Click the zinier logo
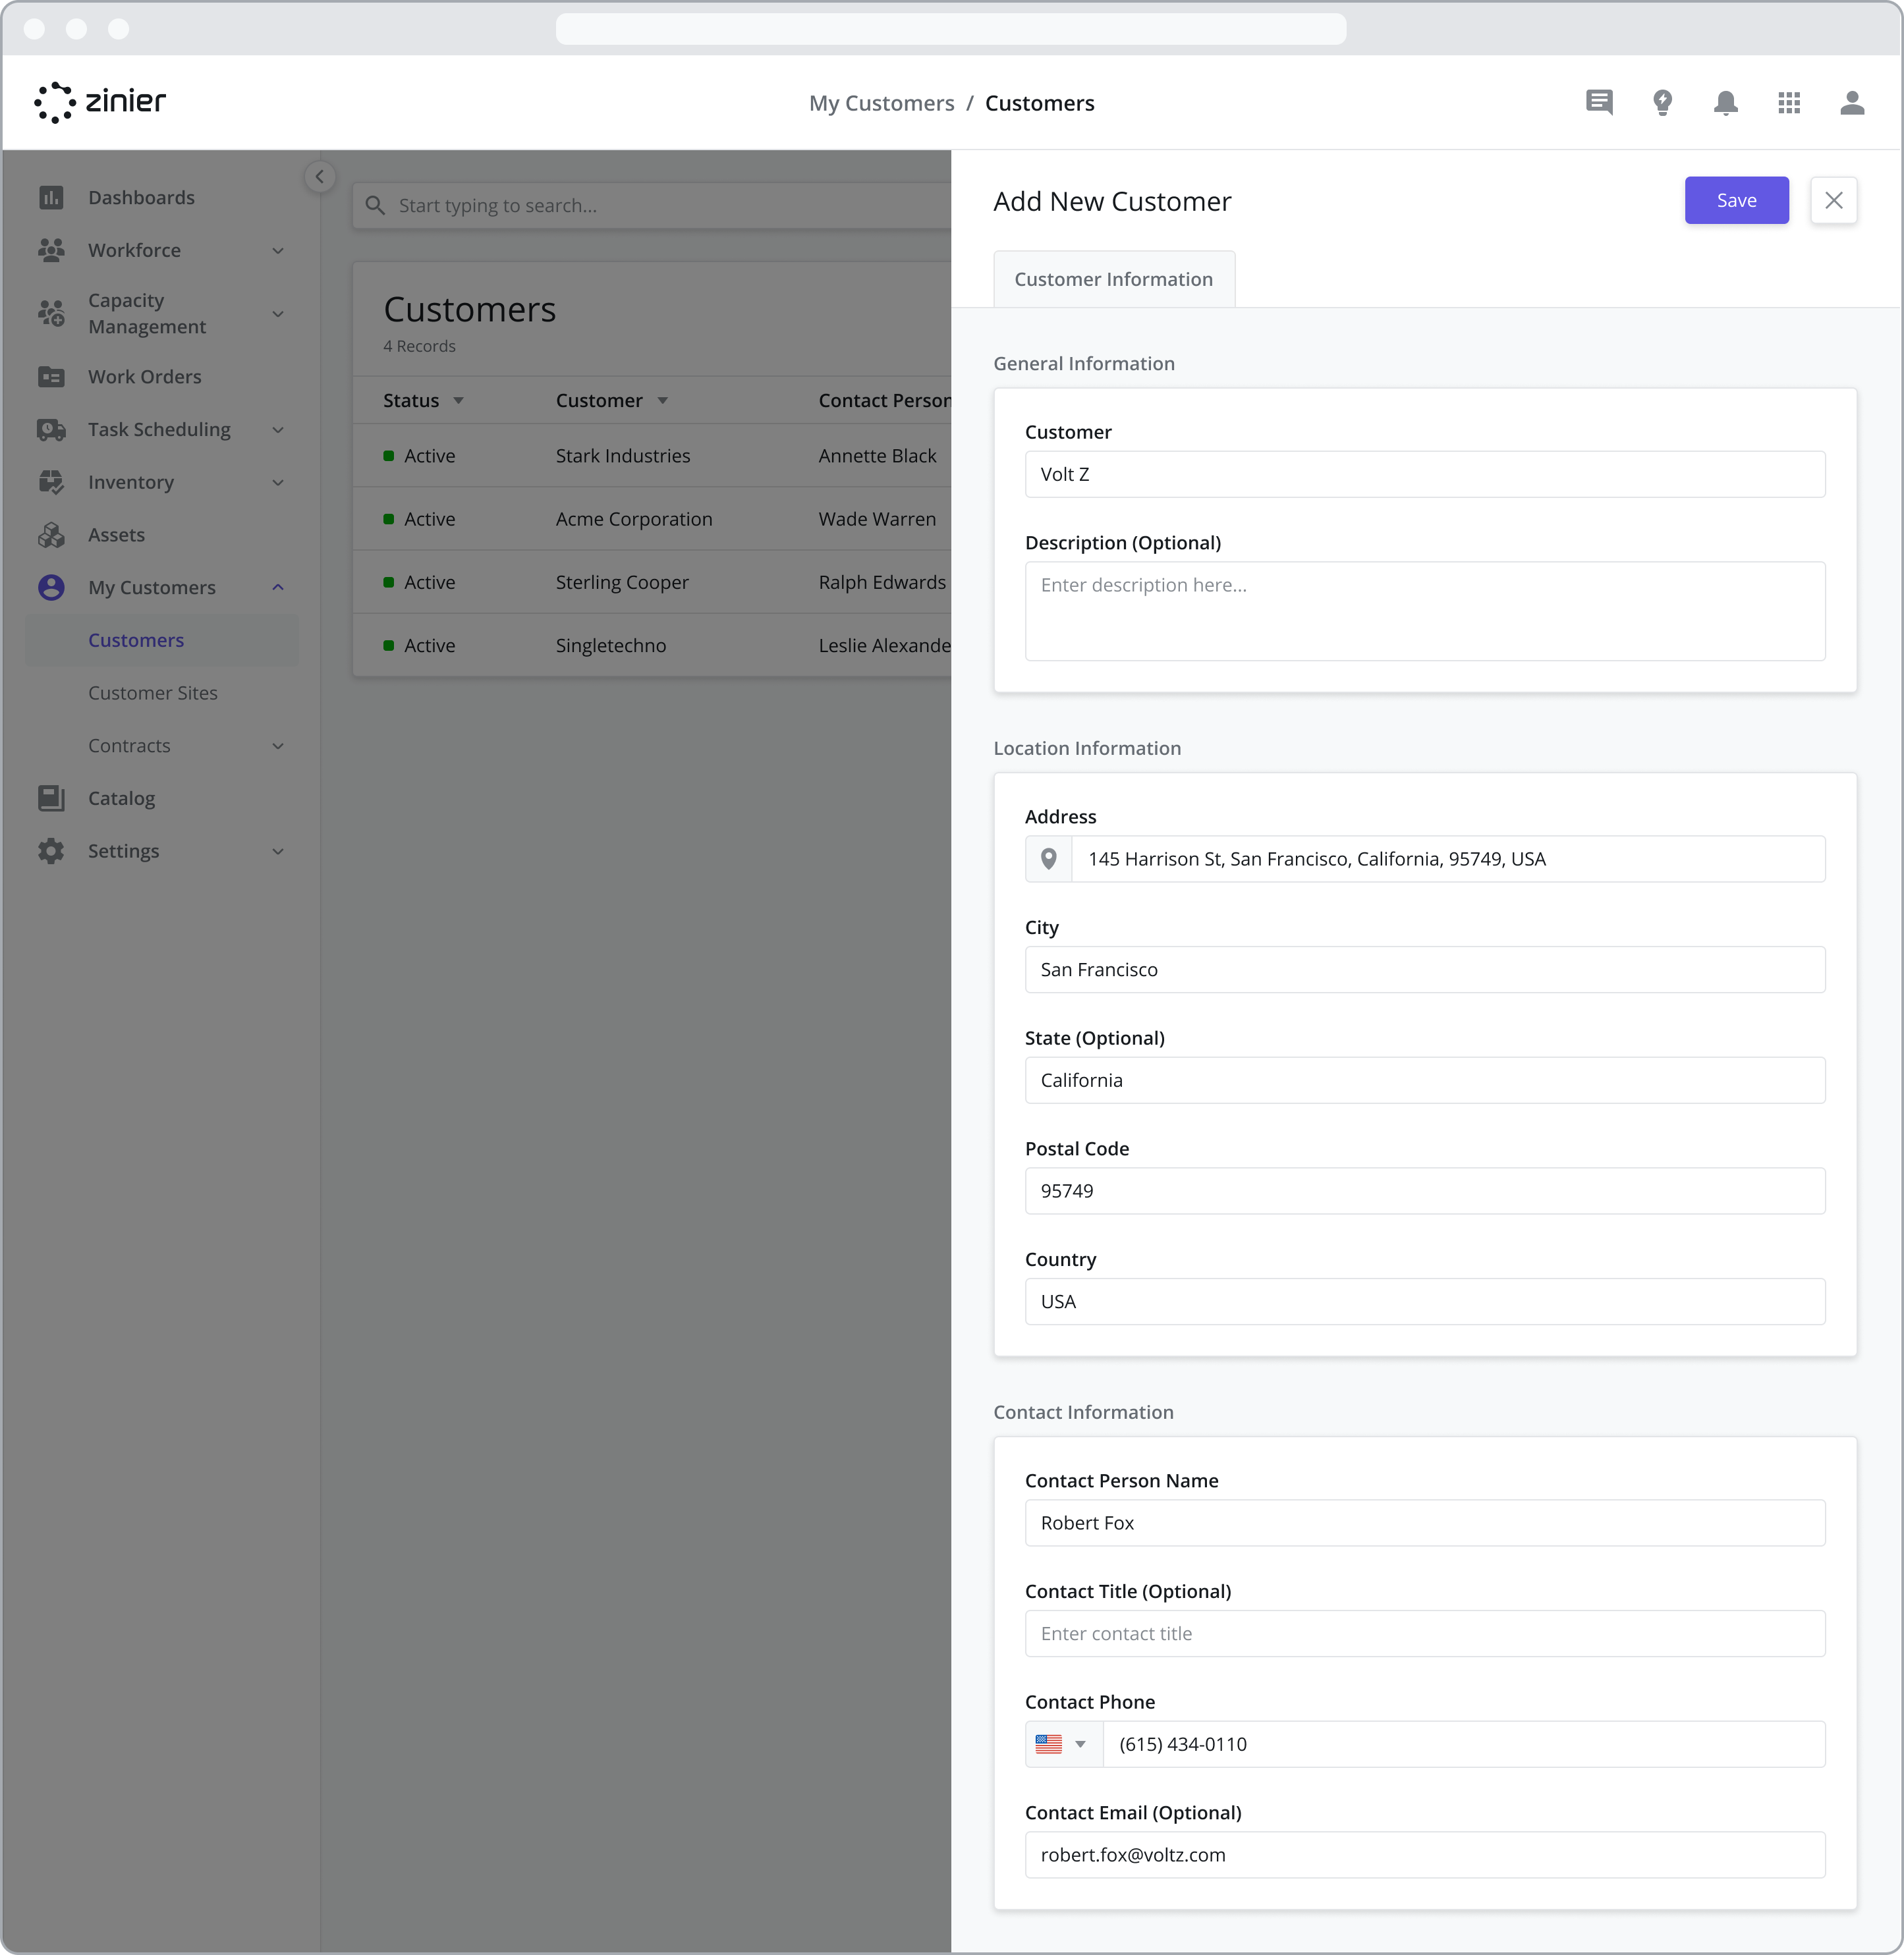Screen dimensions: 1904x1955 pos(100,102)
